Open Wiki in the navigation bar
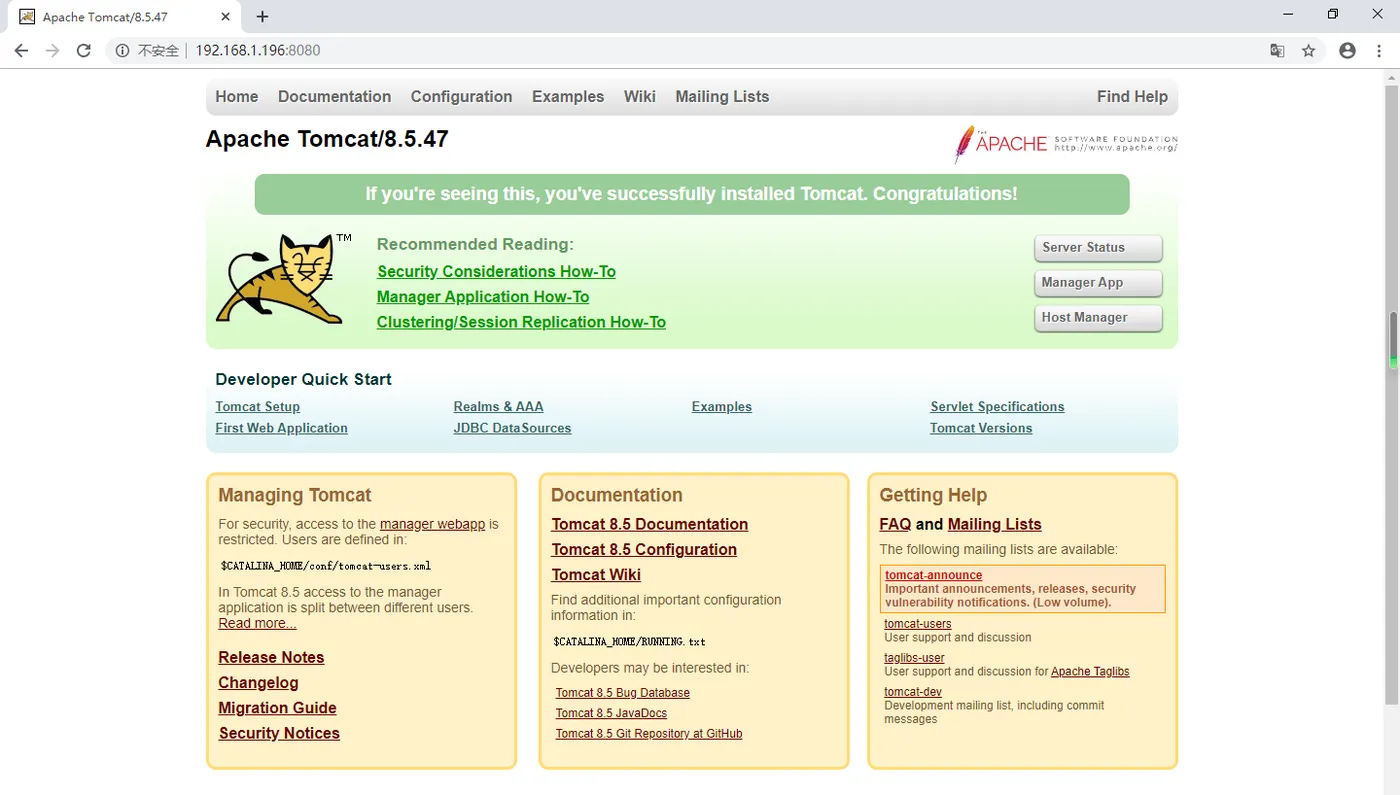Image resolution: width=1400 pixels, height=795 pixels. (640, 97)
